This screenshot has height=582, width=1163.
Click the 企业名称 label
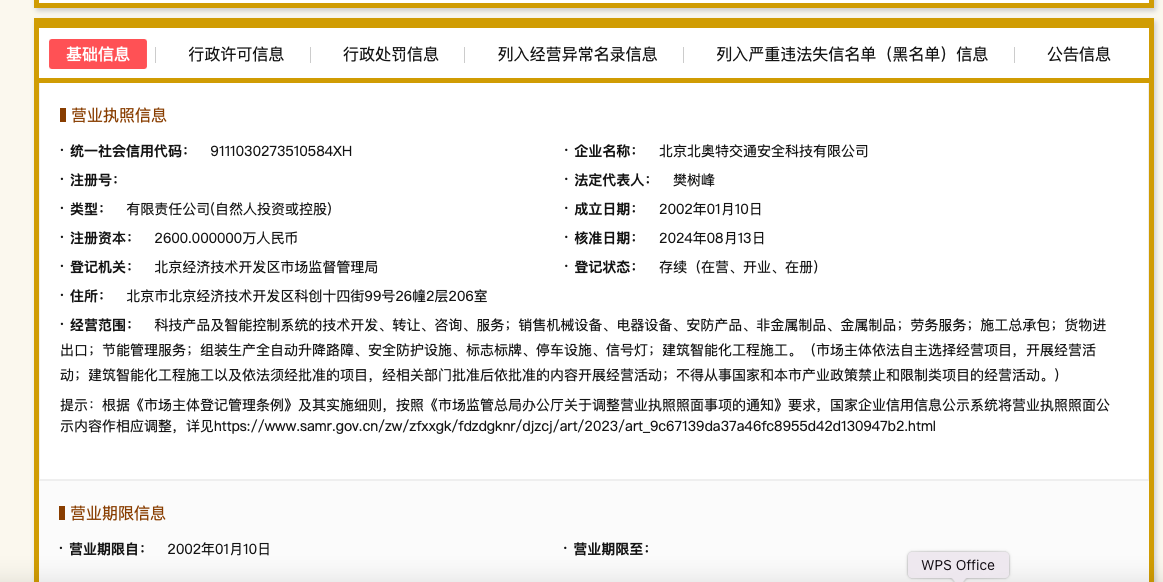point(605,152)
